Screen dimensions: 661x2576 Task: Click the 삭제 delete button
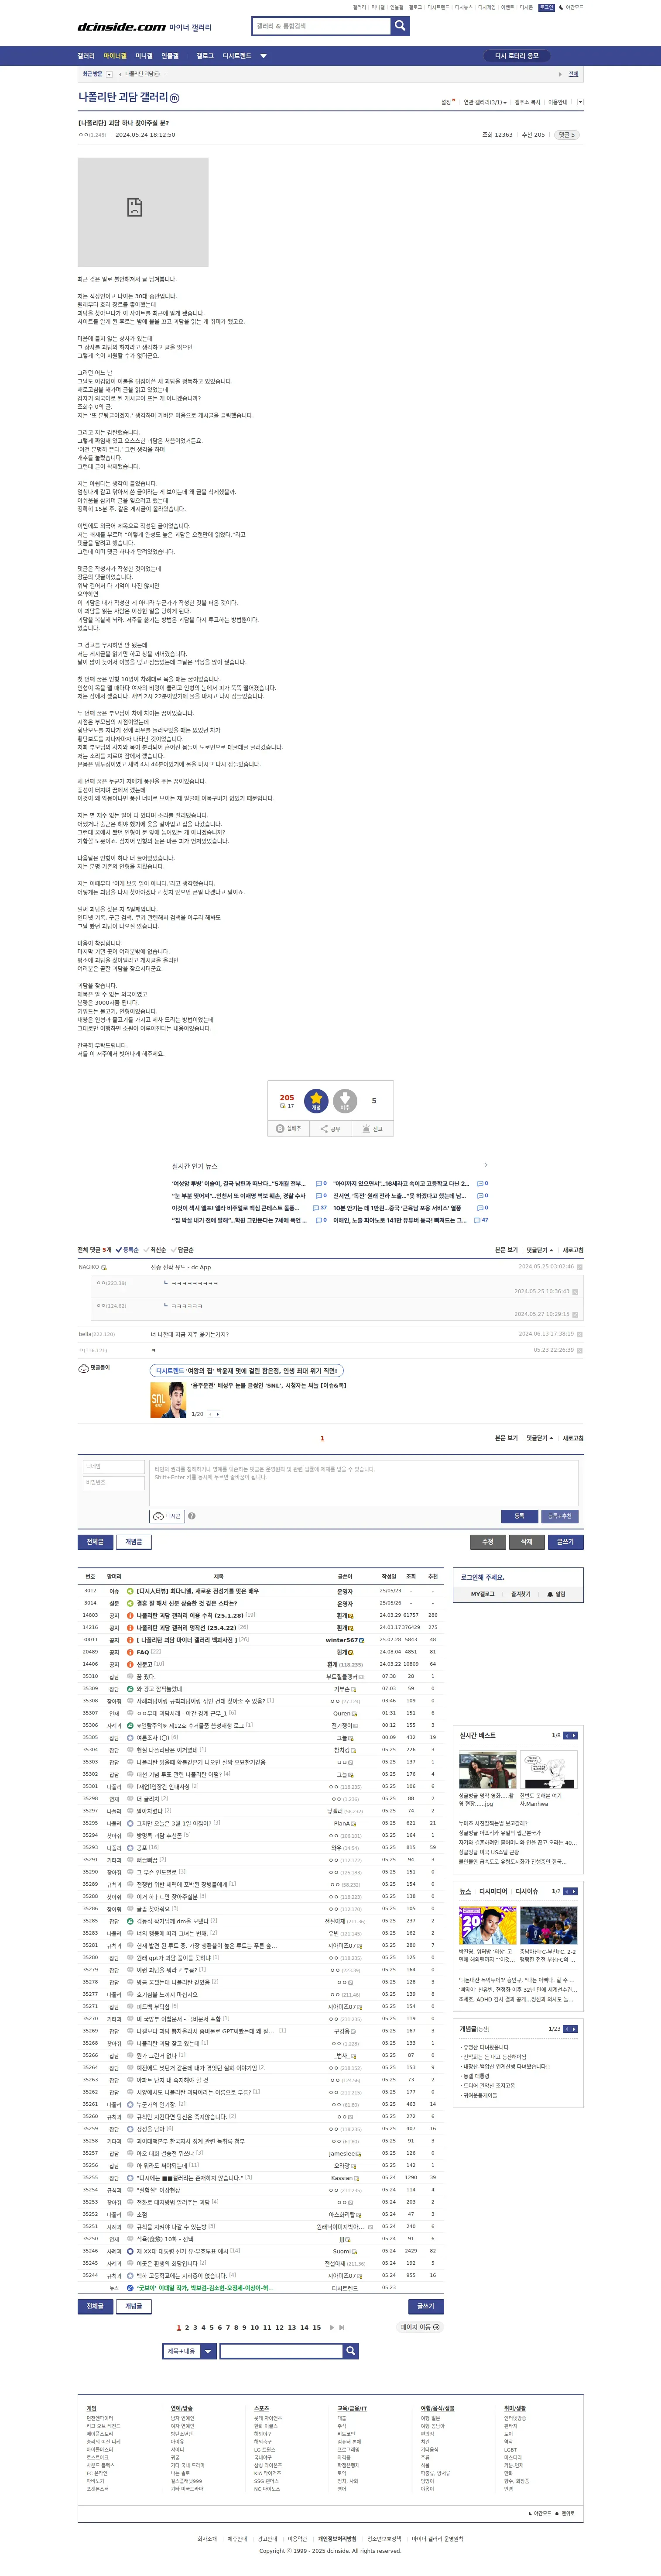[527, 1542]
